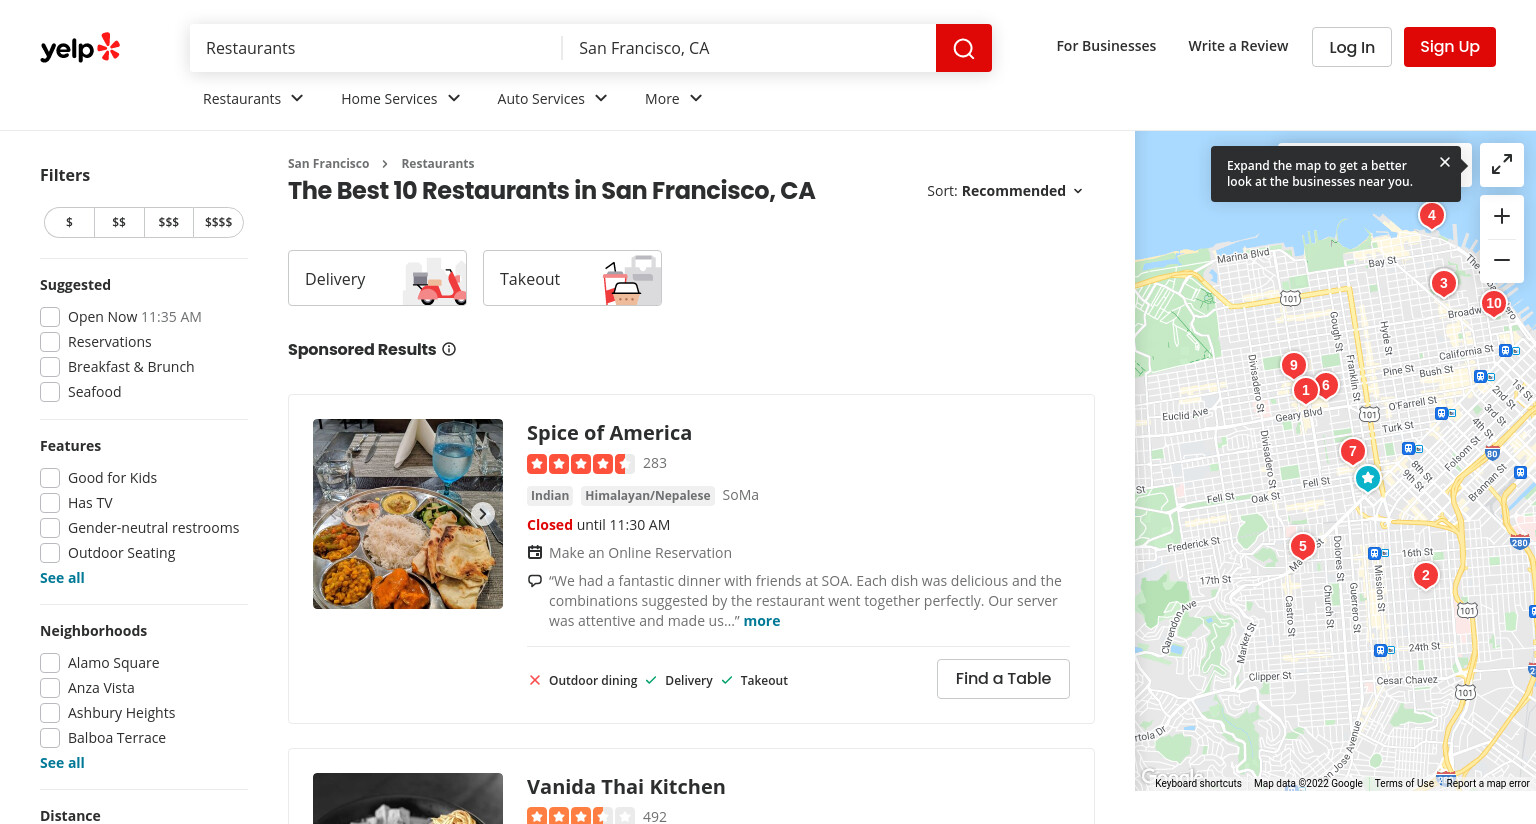1536x824 pixels.
Task: Enable Breakfast & Brunch filter
Action: [50, 367]
